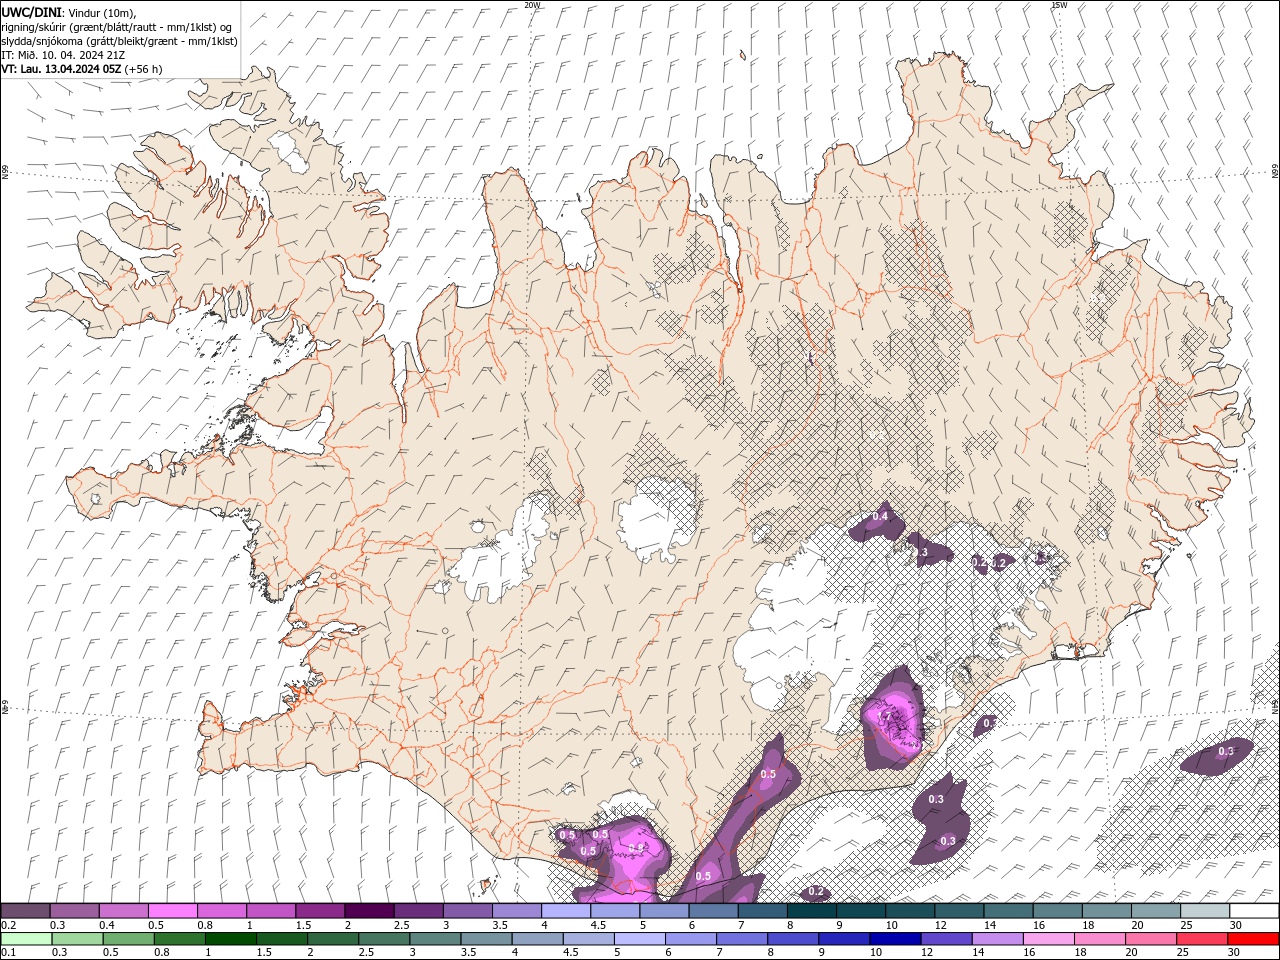Click the 15W longitude label
Viewport: 1280px width, 960px height.
(1059, 5)
